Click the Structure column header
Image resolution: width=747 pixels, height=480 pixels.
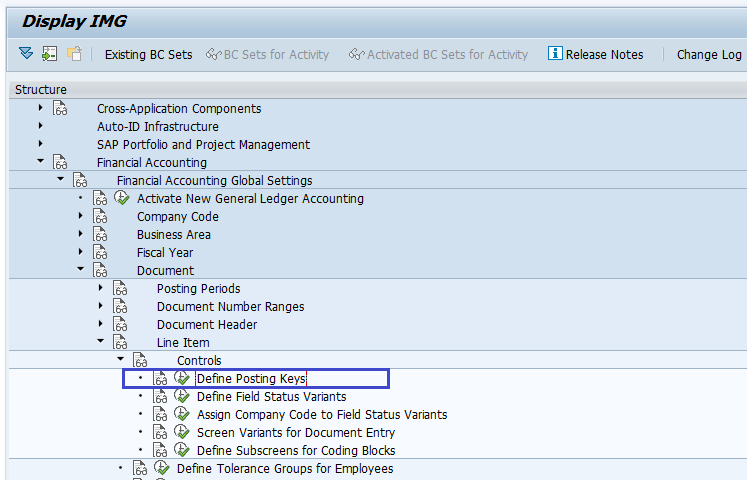[x=377, y=90]
